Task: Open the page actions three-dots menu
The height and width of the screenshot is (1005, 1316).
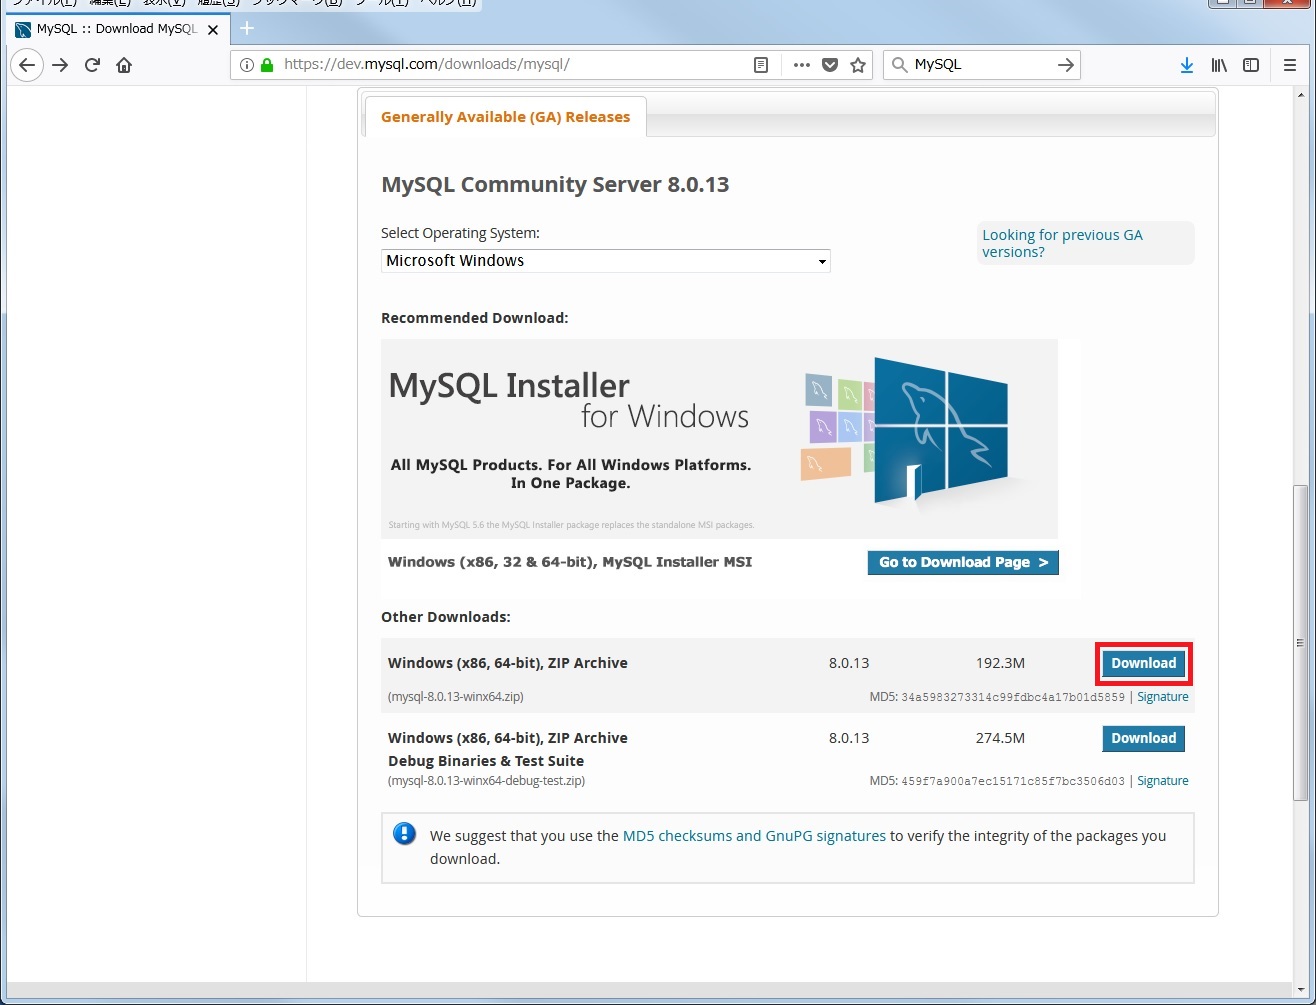Action: click(x=801, y=65)
